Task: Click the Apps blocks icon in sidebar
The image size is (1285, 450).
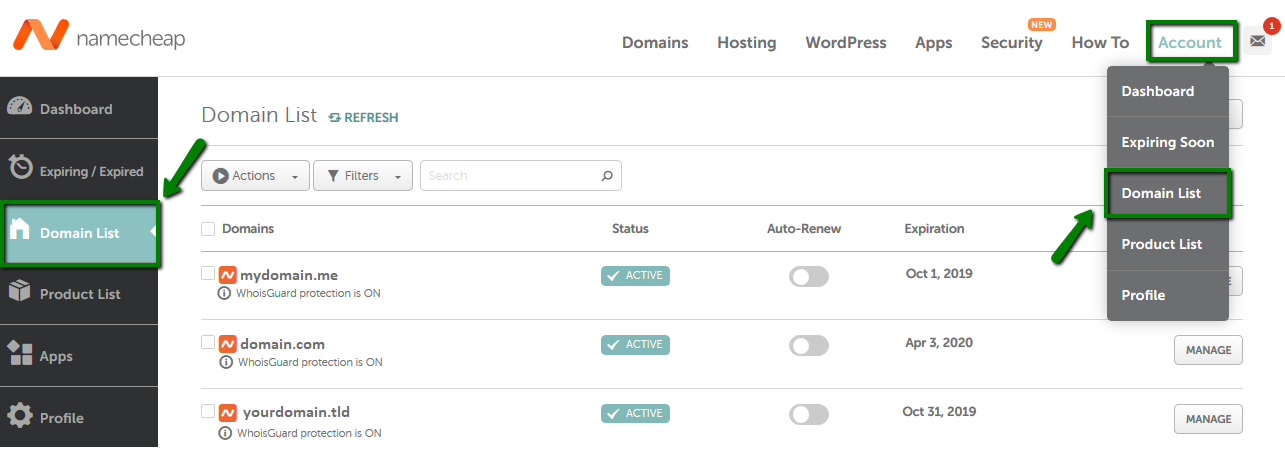Action: [20, 354]
